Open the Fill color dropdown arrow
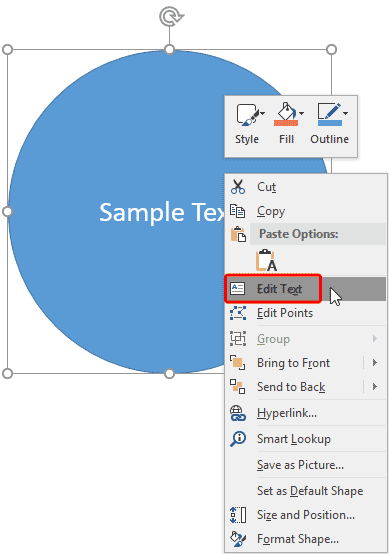Viewport: 389px width, 554px height. click(301, 113)
